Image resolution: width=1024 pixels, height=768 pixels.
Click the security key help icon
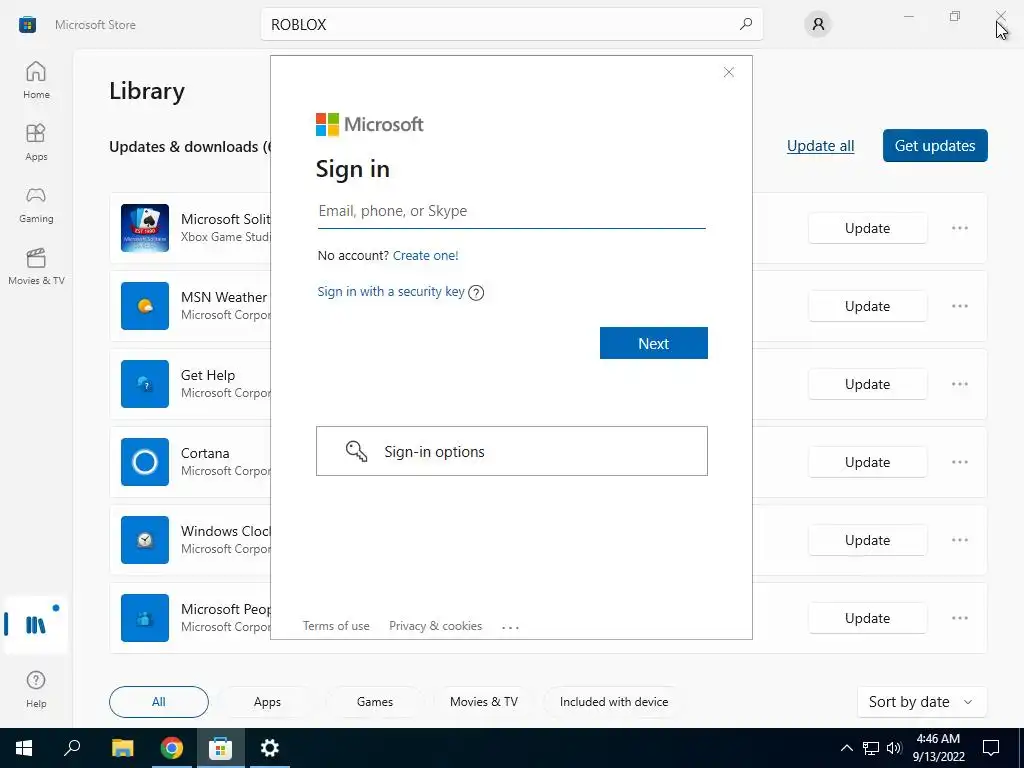click(x=476, y=293)
